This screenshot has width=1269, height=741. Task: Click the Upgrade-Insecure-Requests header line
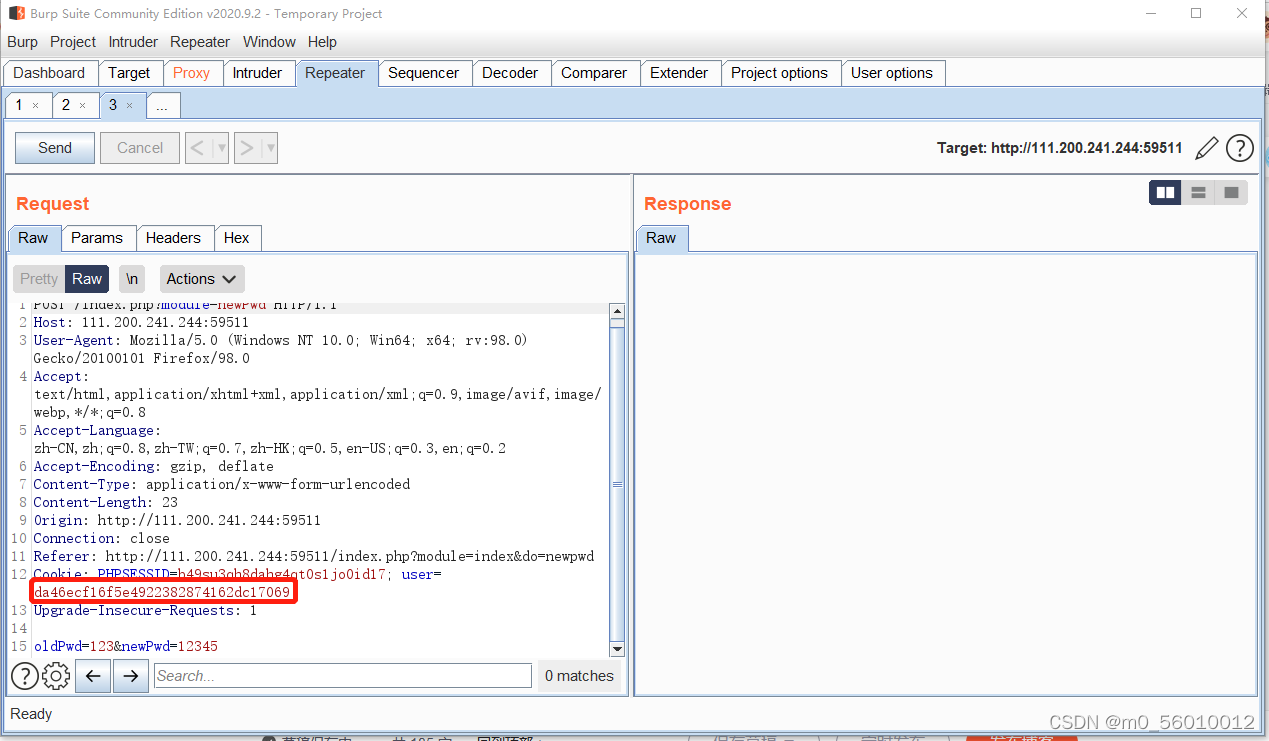point(145,611)
